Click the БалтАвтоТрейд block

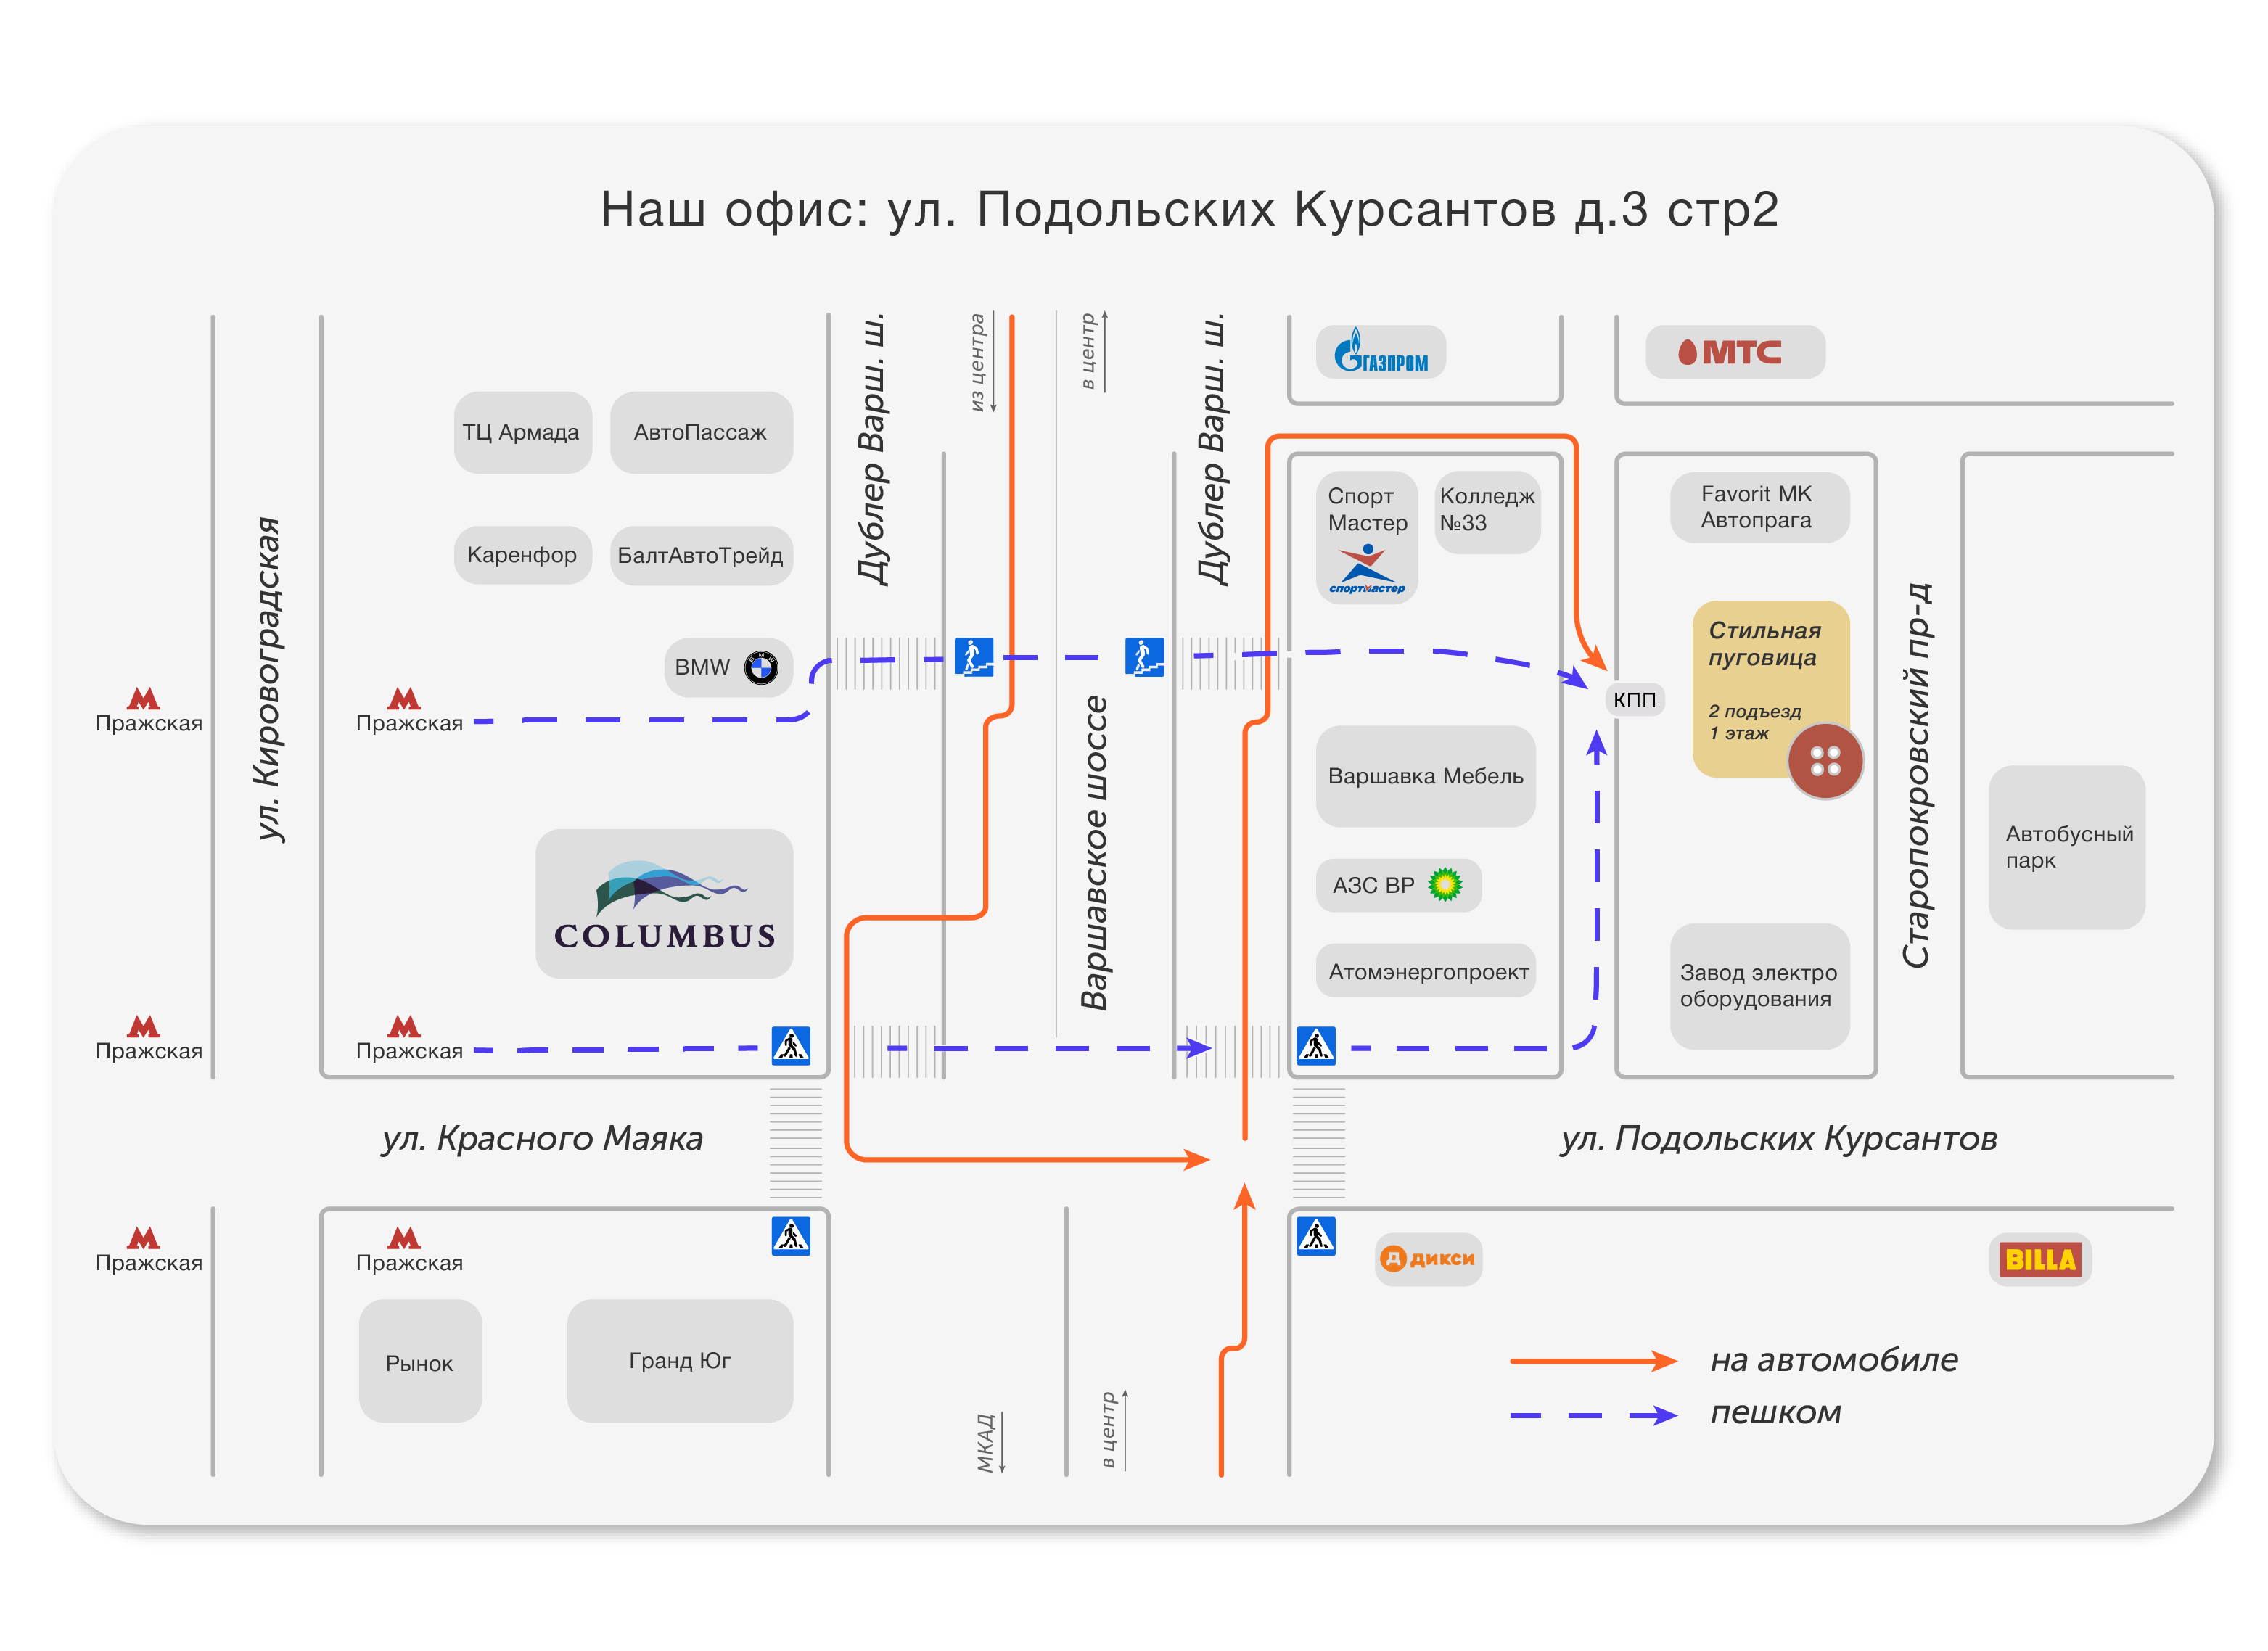pyautogui.click(x=701, y=555)
